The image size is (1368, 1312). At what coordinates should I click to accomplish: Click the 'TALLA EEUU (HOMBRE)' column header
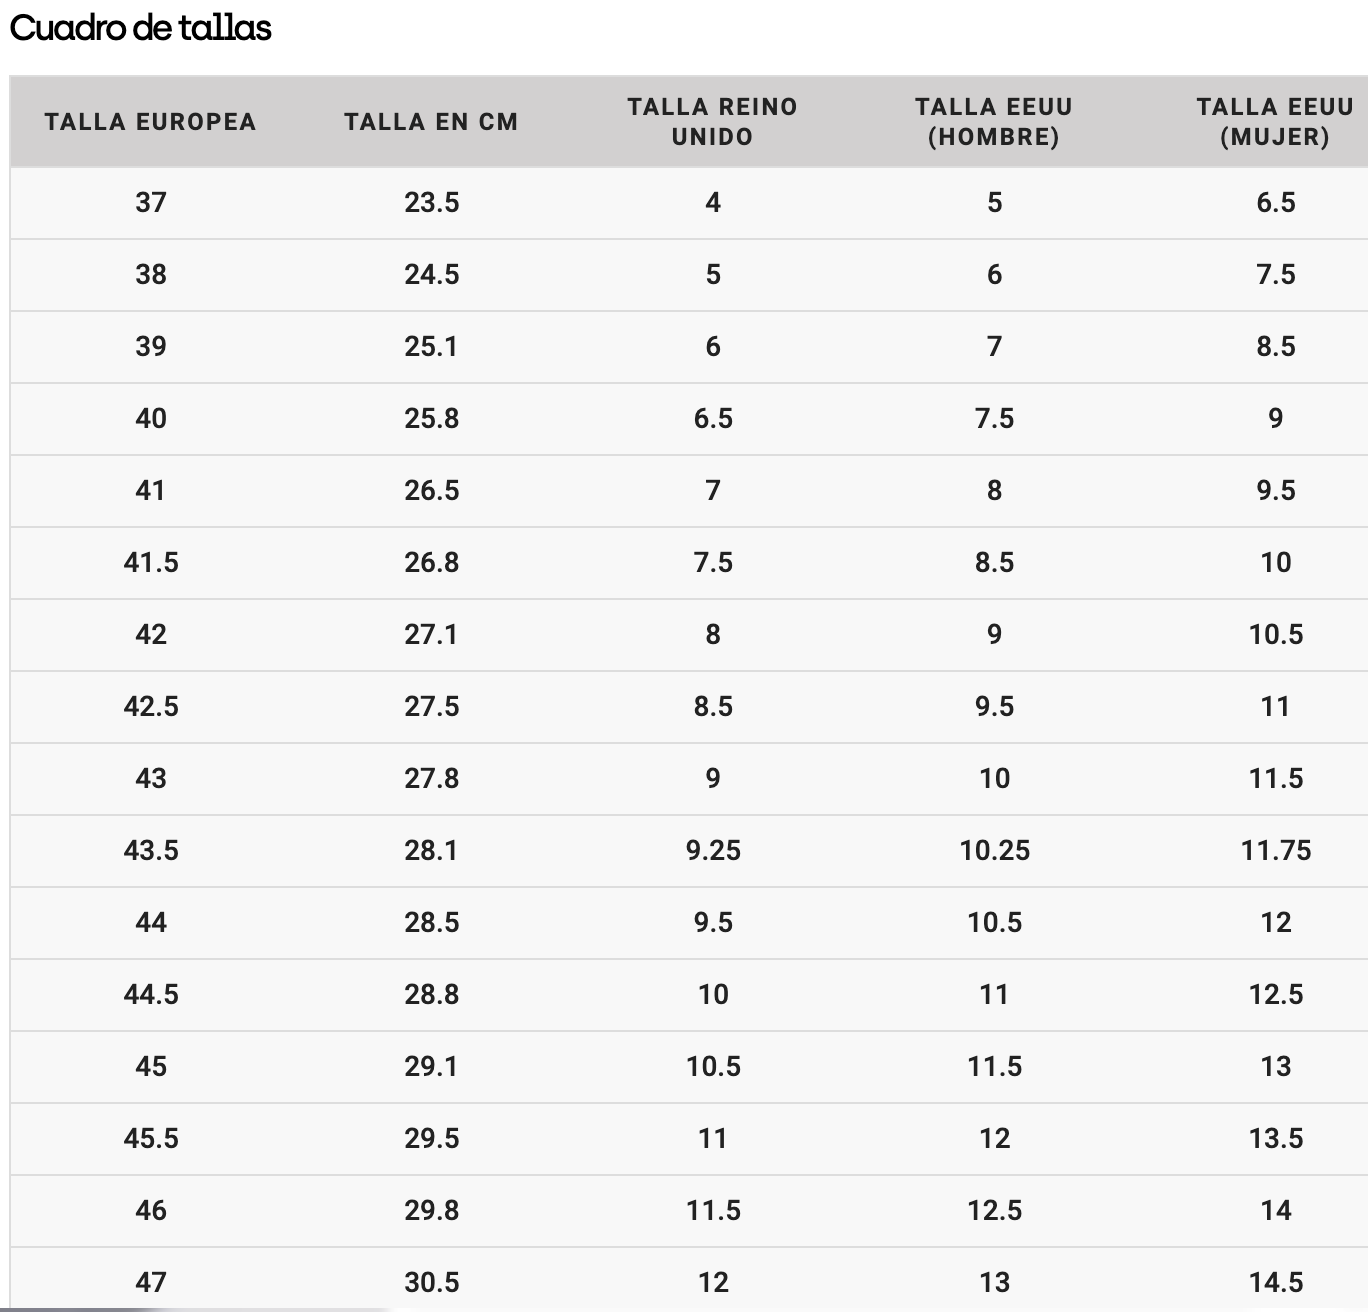[x=994, y=122]
